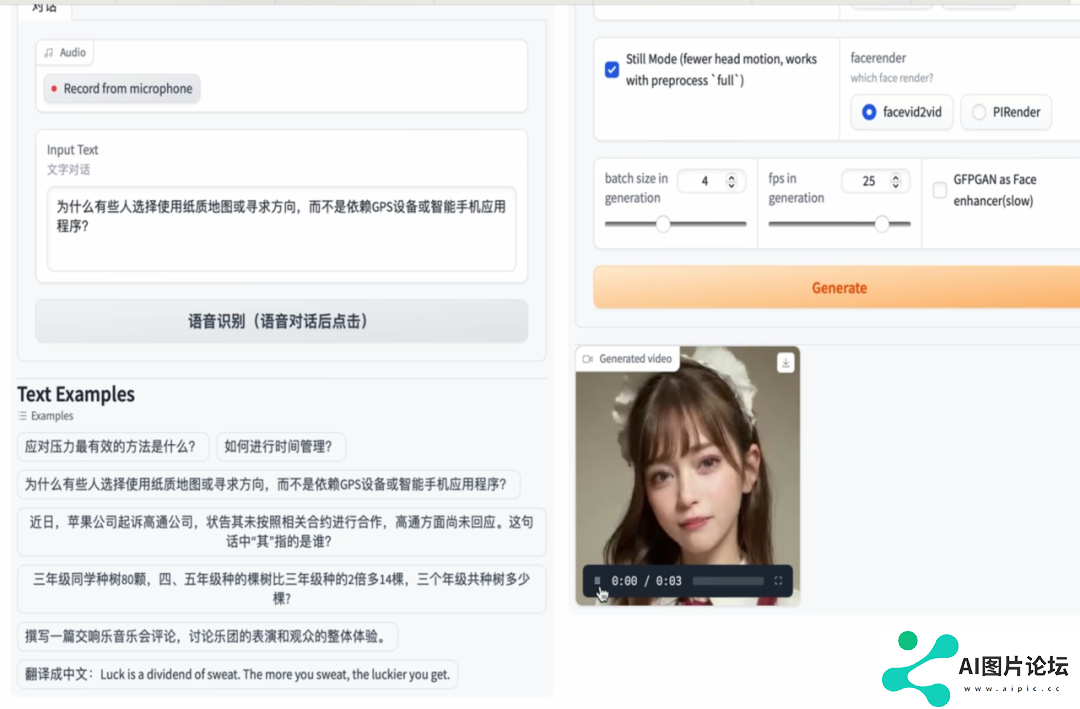Pick example 撰写一篇交响乐音乐会评论

pyautogui.click(x=207, y=636)
